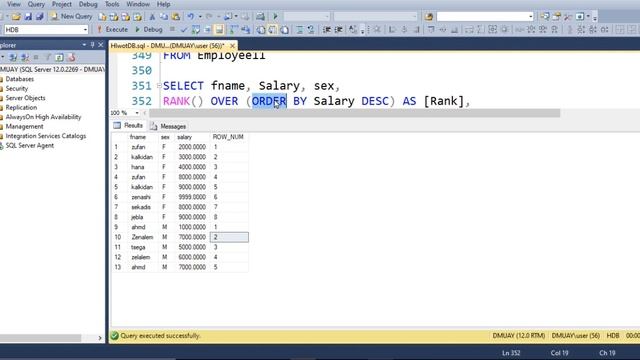
Task: Expand the standard toolbar overflow options
Action: pos(595,18)
